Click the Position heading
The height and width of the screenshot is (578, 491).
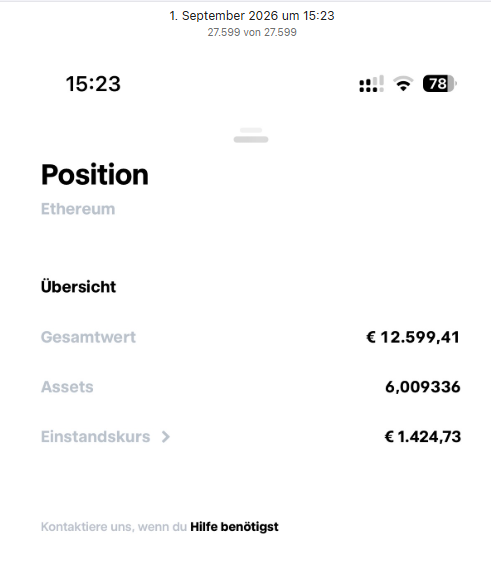pos(95,174)
